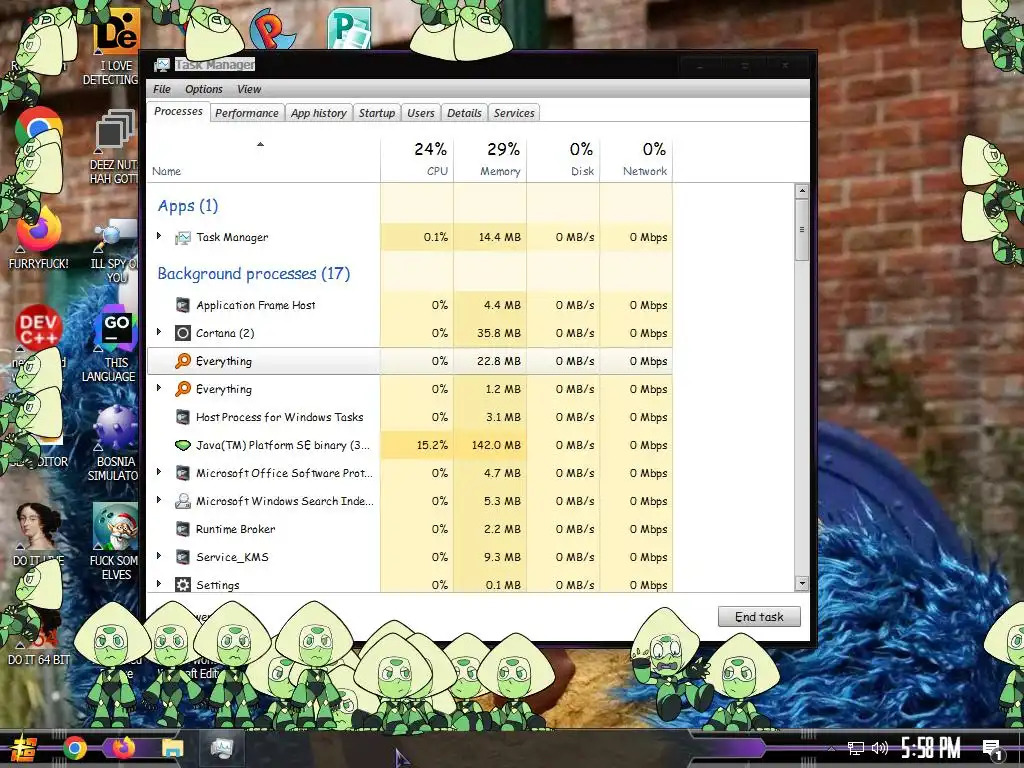Screen dimensions: 1024x768
Task: Click the Service_KMS process icon
Action: [x=183, y=557]
